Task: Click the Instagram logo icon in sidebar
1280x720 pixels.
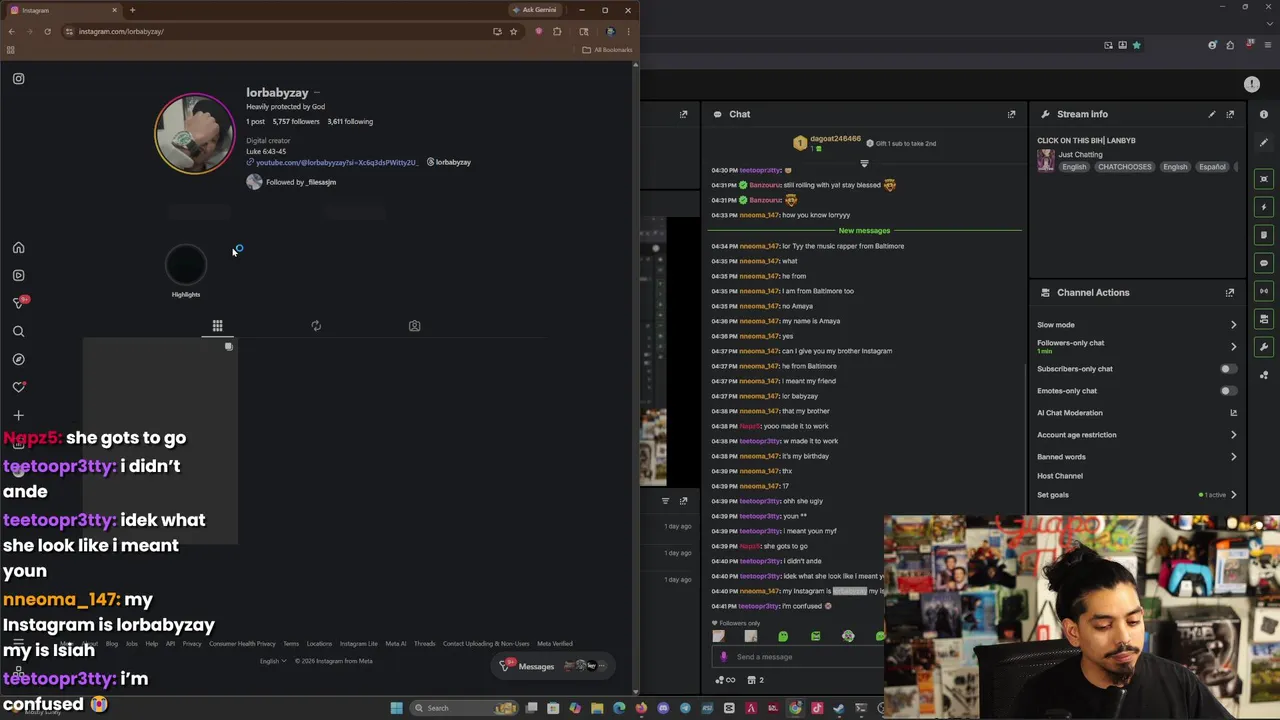Action: pyautogui.click(x=18, y=79)
